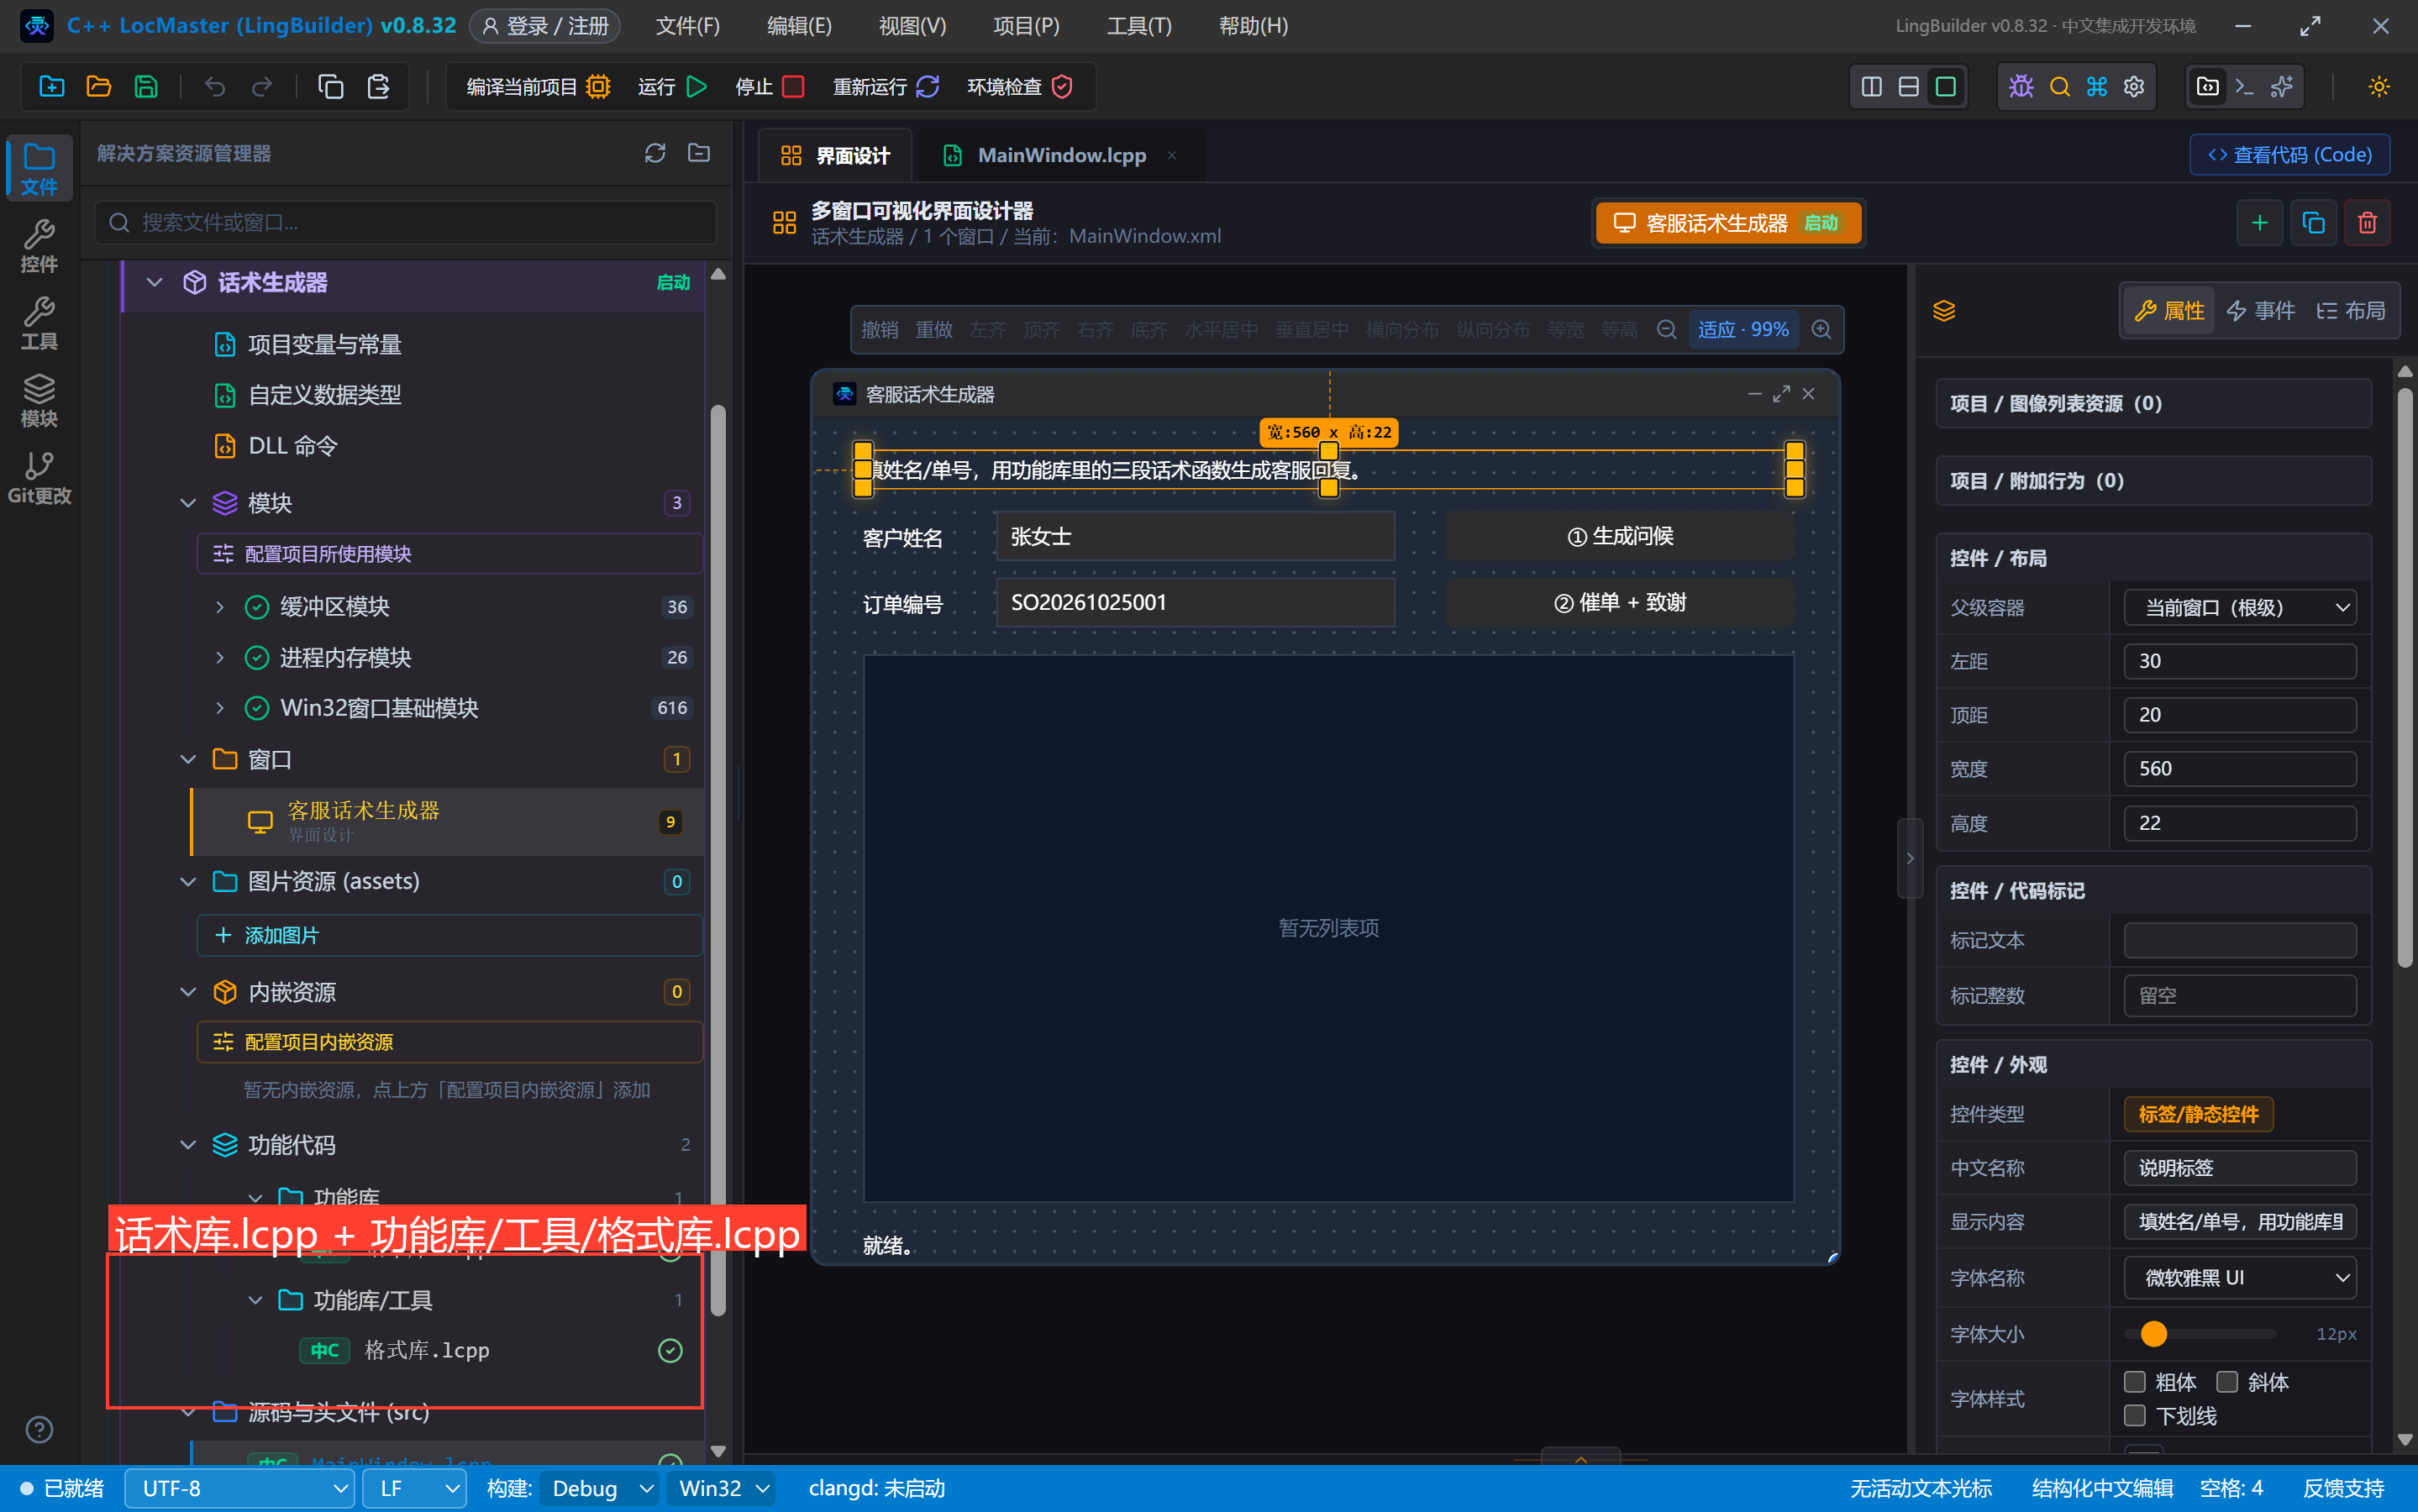The height and width of the screenshot is (1512, 2418).
Task: Click 编译当前项目 button
Action: [538, 87]
